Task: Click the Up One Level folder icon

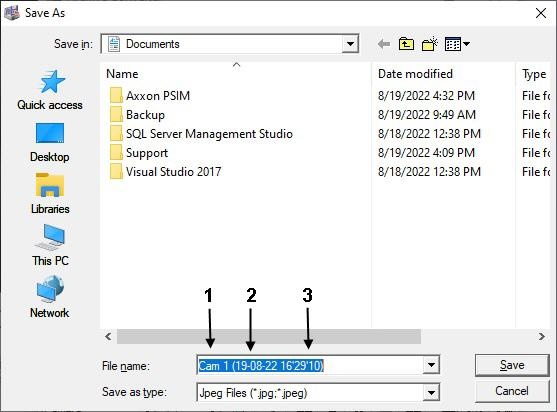Action: 406,44
